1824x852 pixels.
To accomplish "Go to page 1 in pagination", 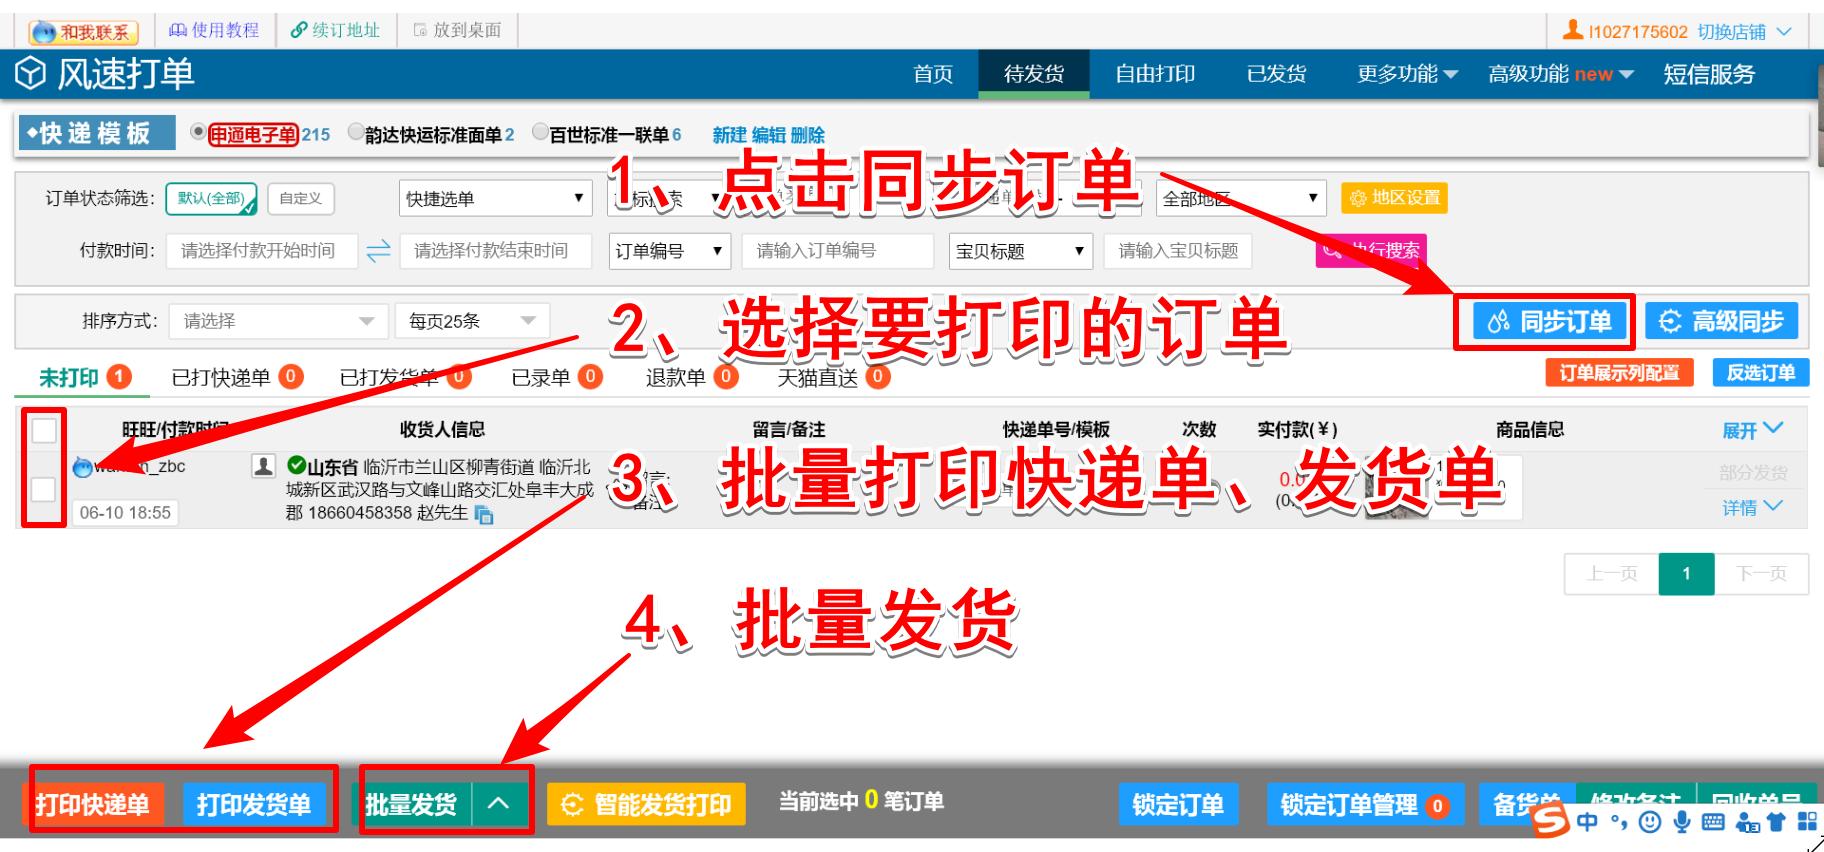I will [1686, 574].
